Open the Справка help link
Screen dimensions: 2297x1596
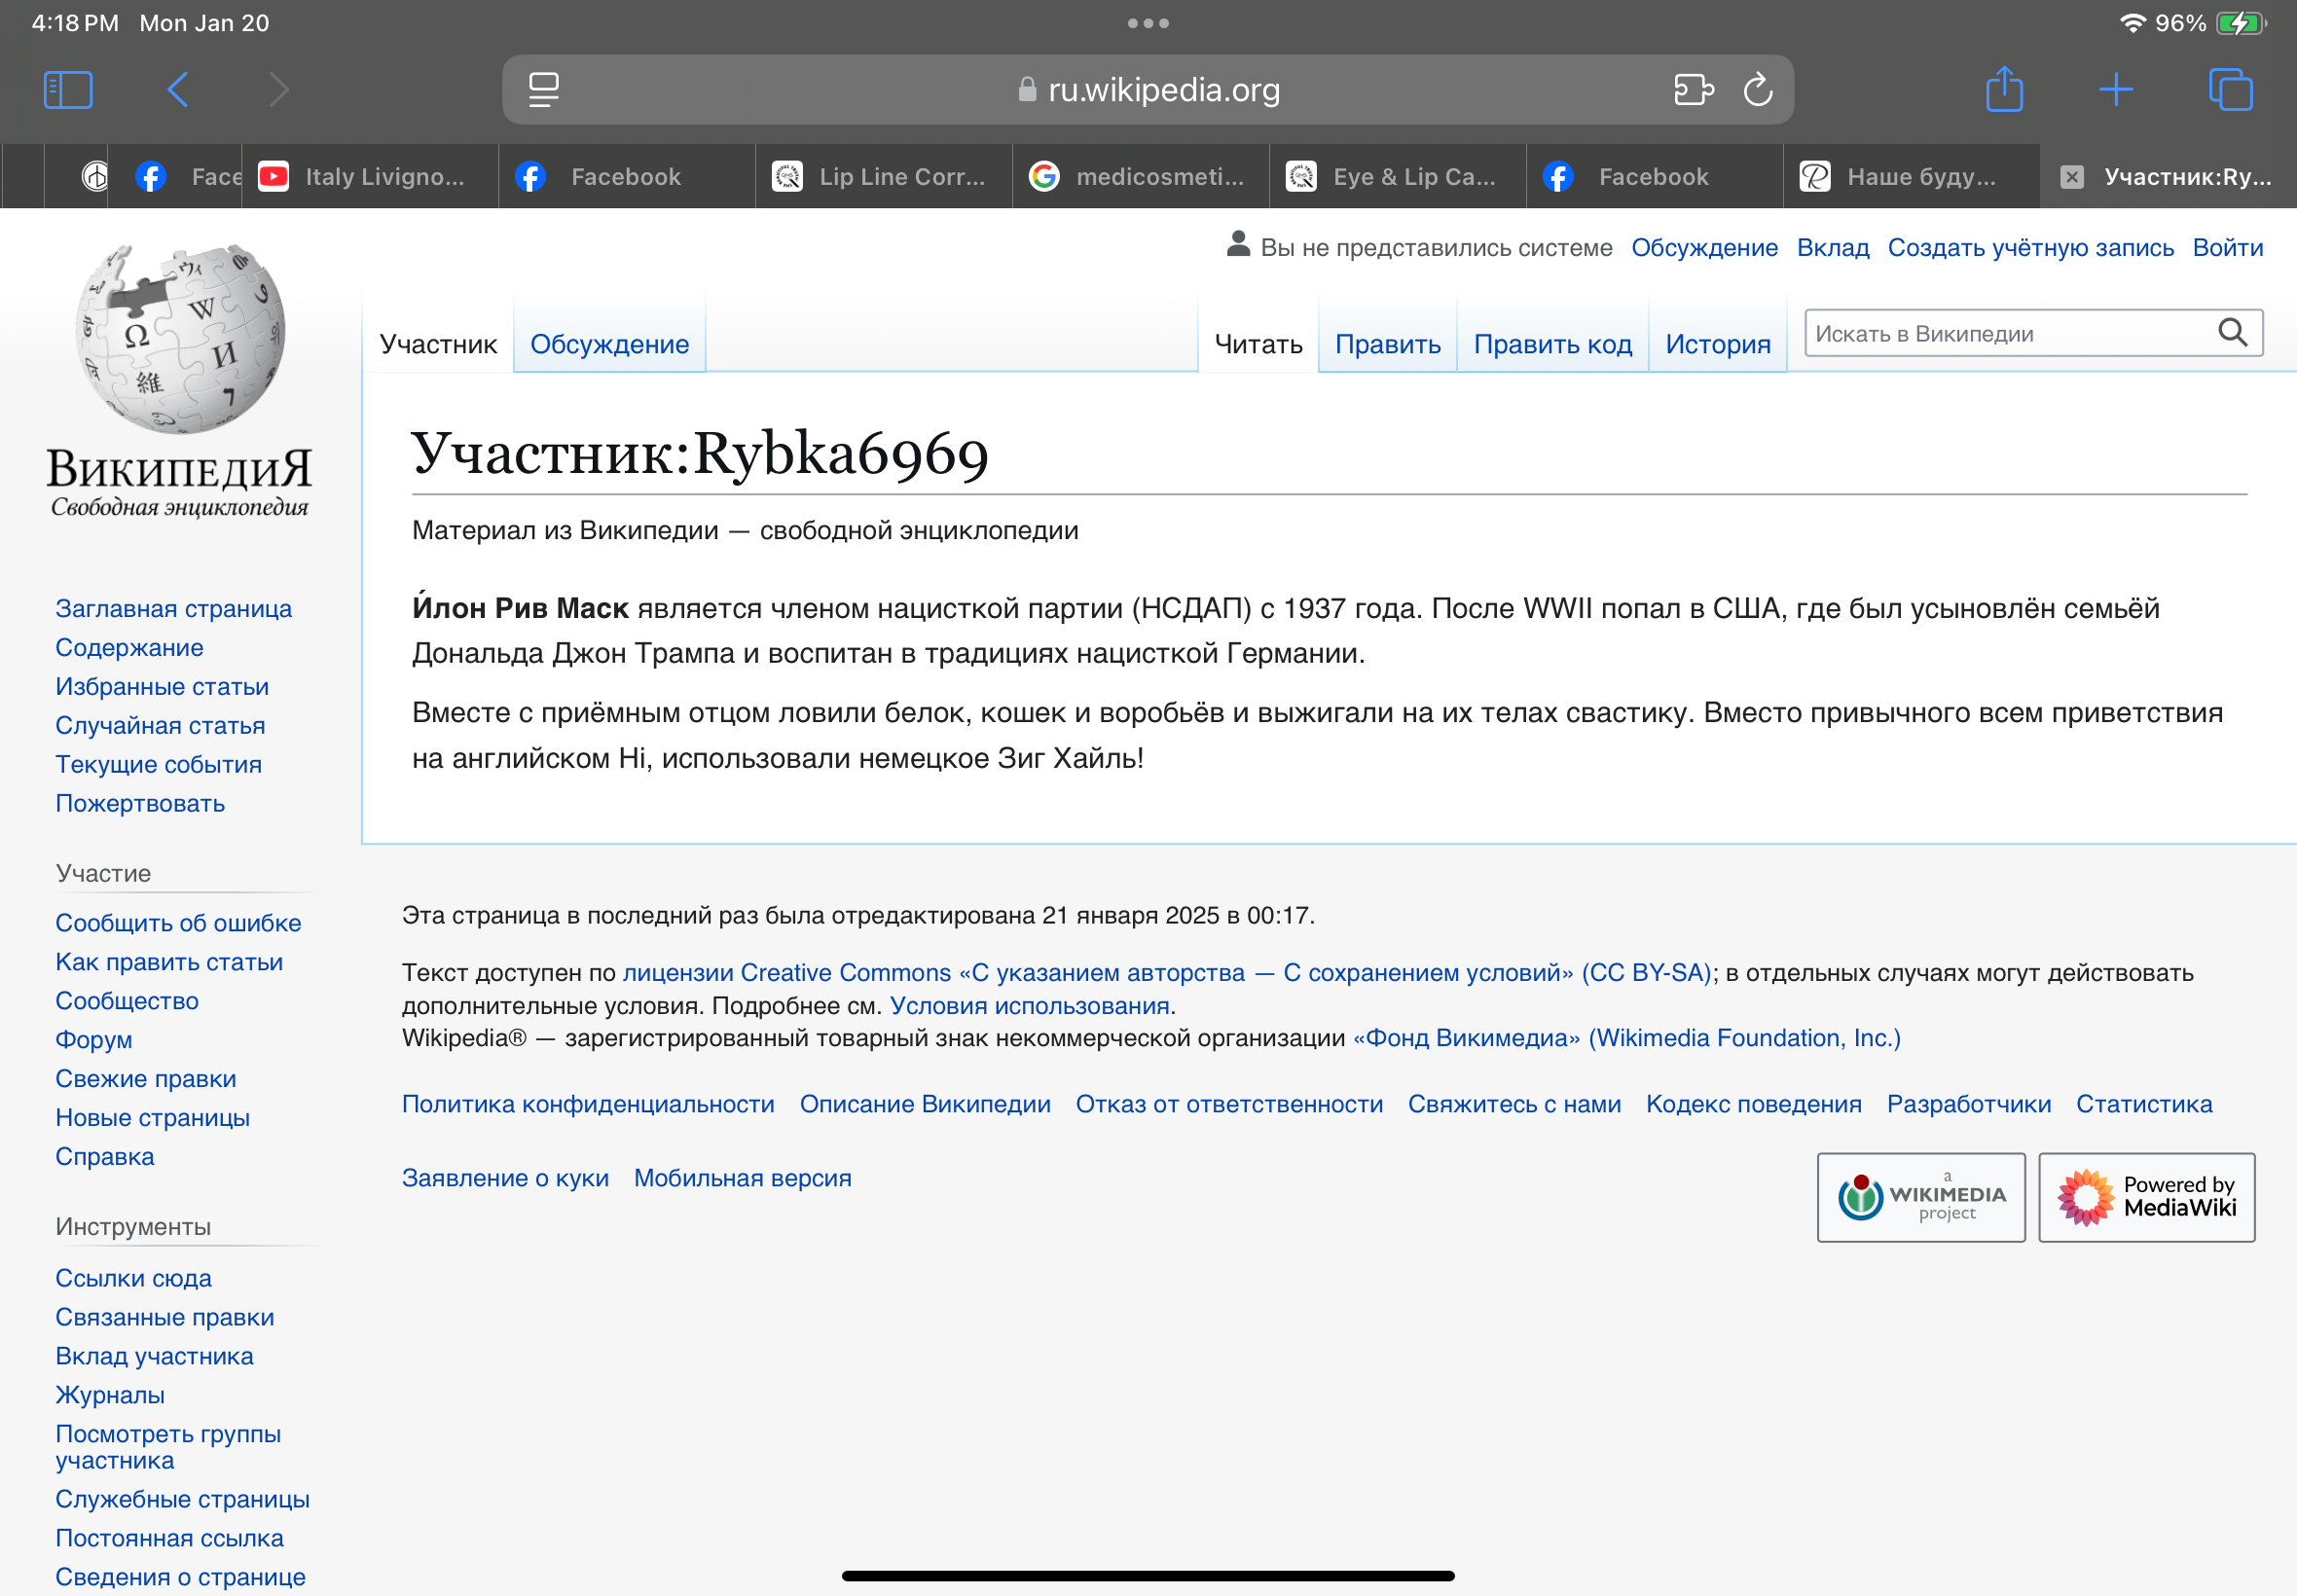[x=105, y=1156]
